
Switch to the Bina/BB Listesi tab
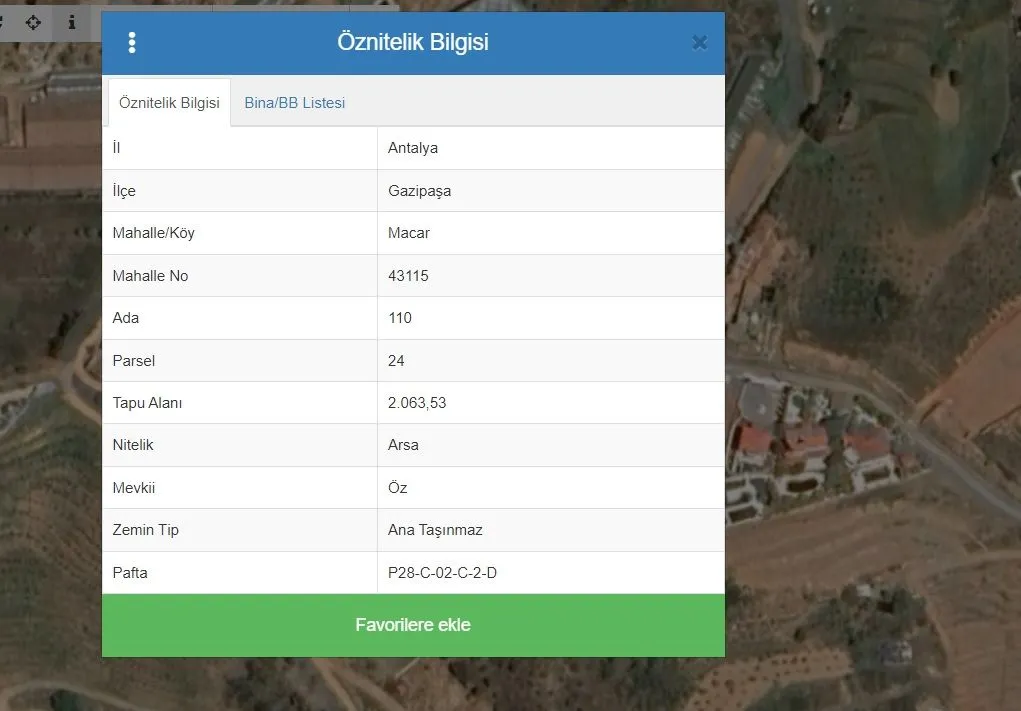pyautogui.click(x=294, y=103)
